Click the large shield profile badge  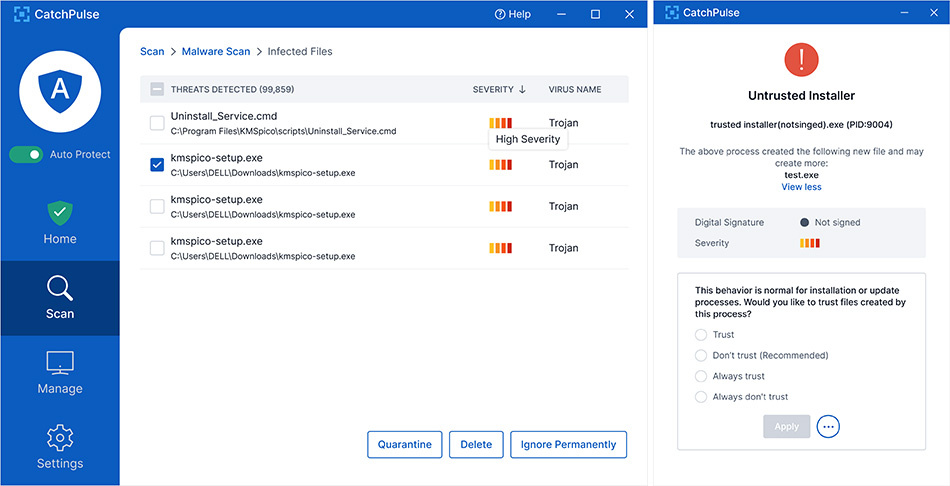coord(59,92)
